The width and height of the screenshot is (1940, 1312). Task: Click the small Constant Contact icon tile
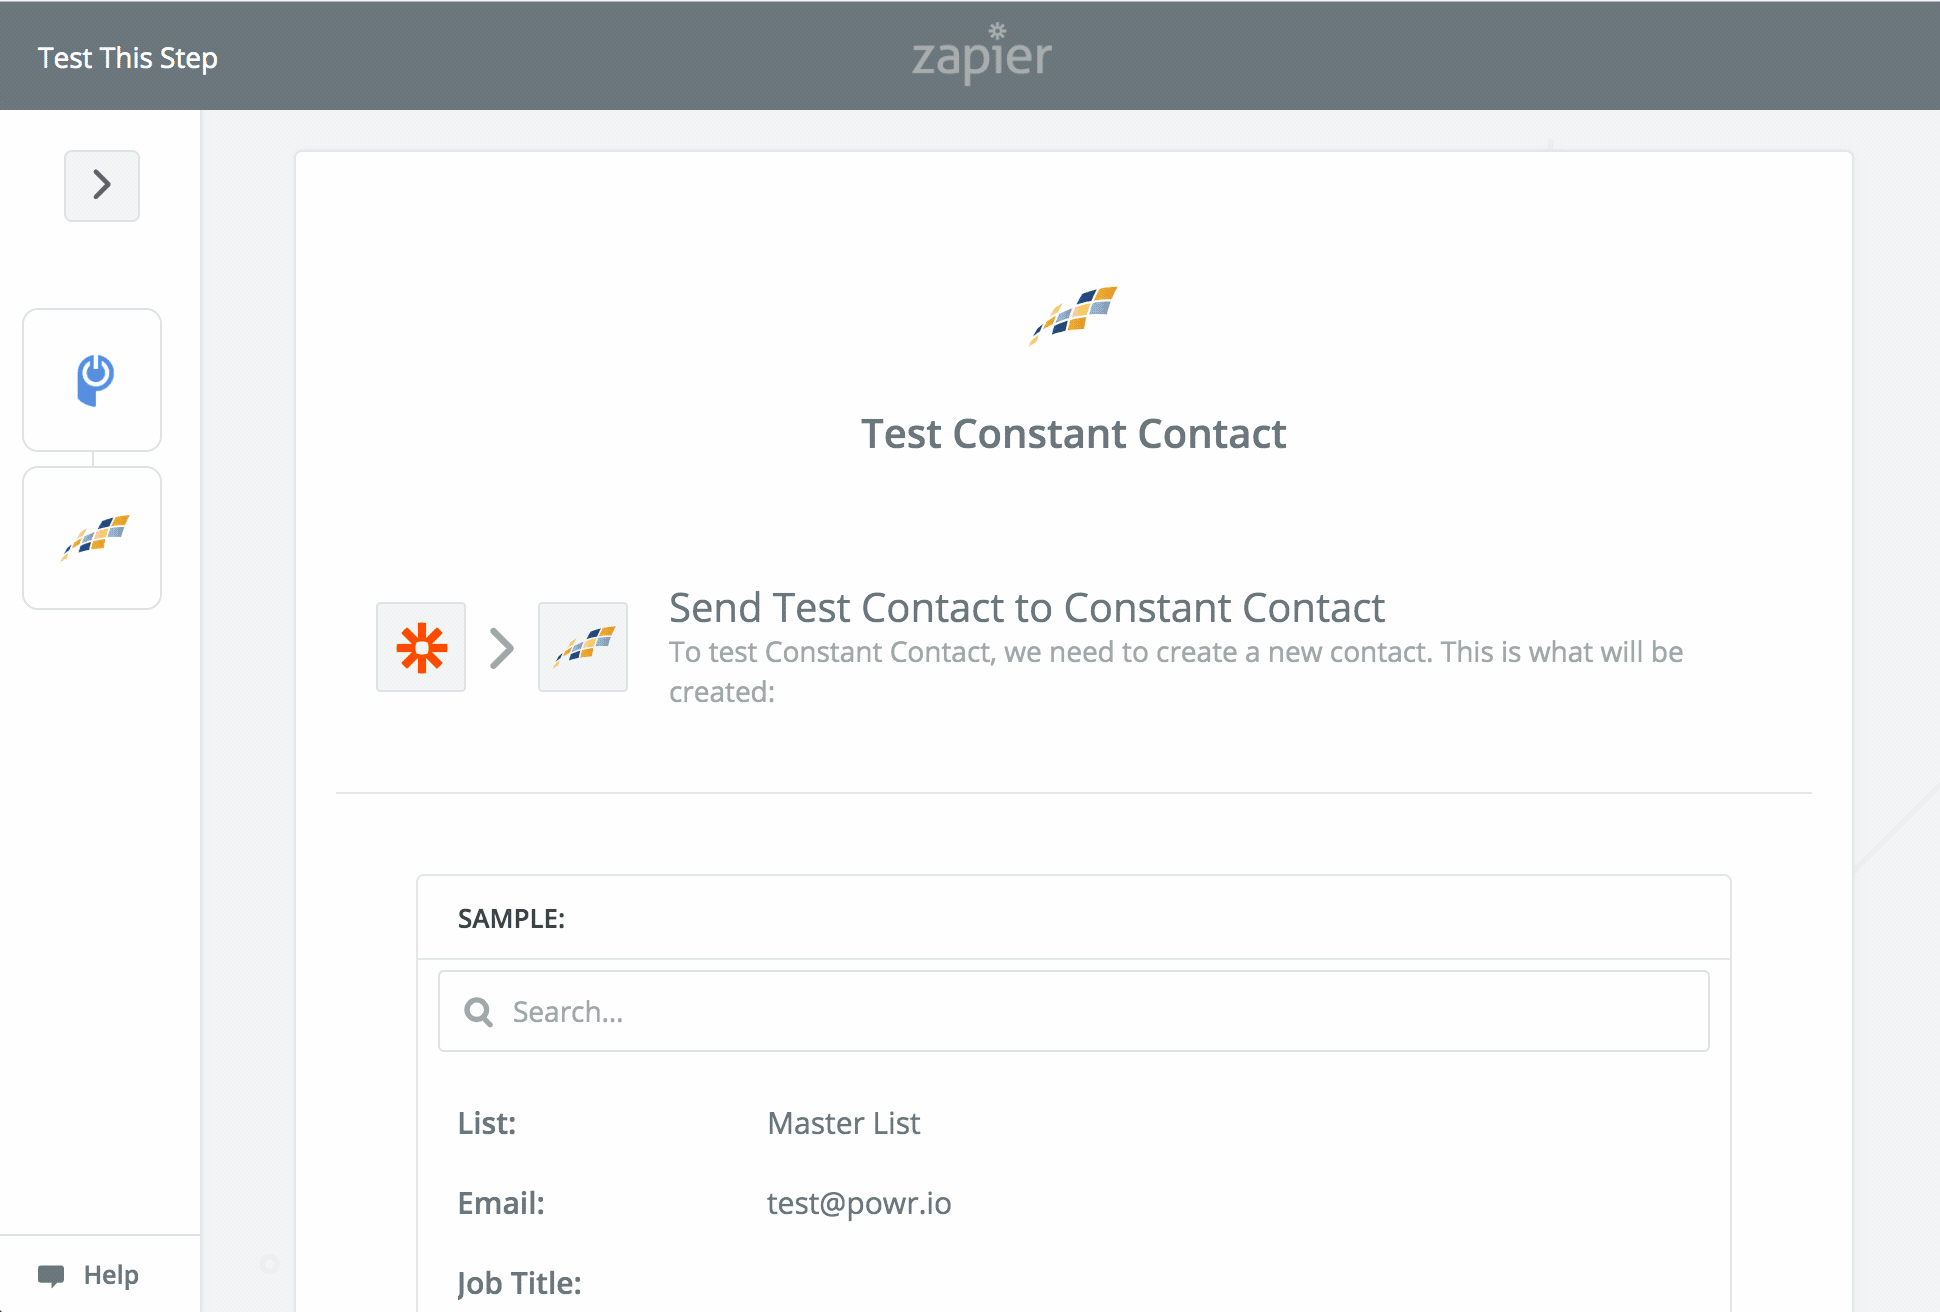coord(583,647)
